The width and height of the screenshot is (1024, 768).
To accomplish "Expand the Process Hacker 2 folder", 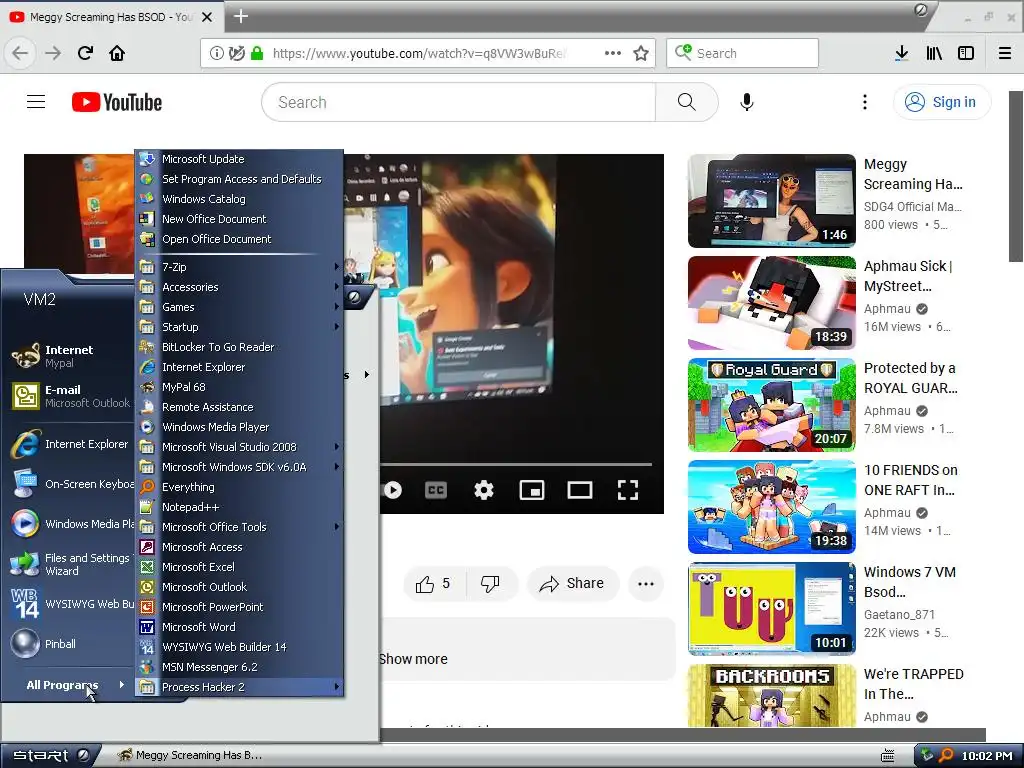I will click(239, 687).
